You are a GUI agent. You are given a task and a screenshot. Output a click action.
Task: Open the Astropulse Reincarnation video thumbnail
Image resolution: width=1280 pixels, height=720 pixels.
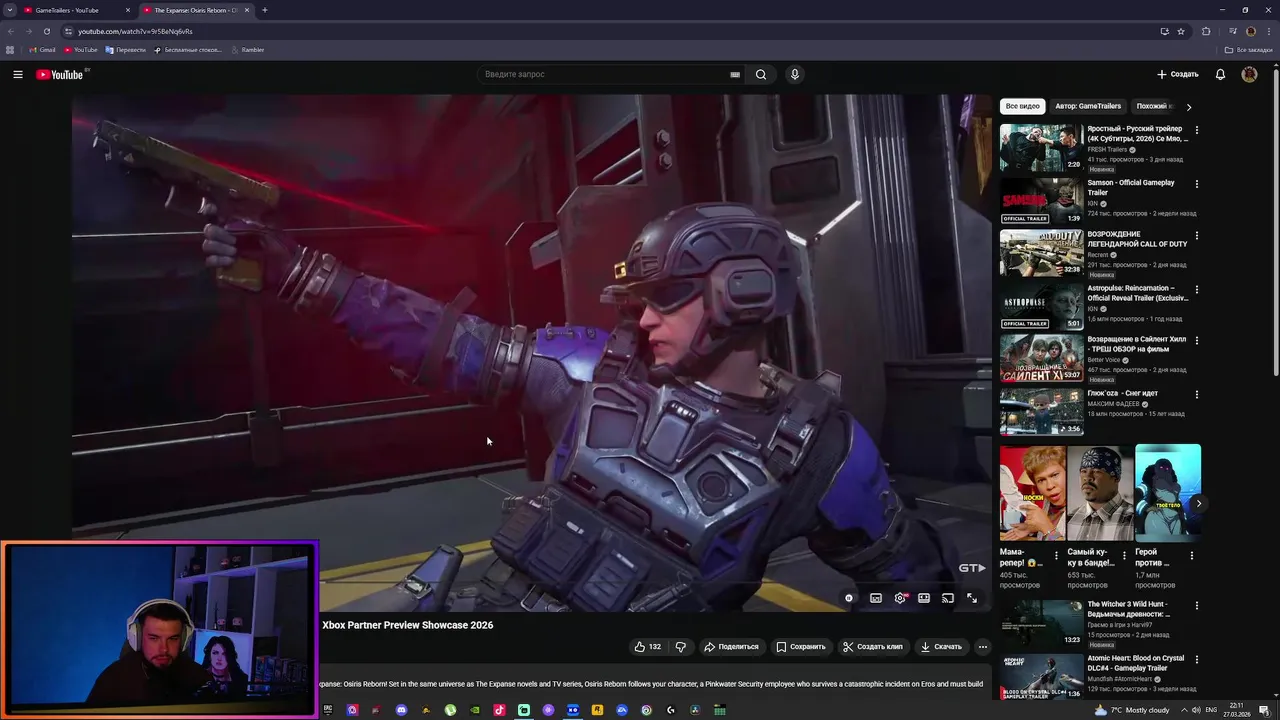point(1041,307)
